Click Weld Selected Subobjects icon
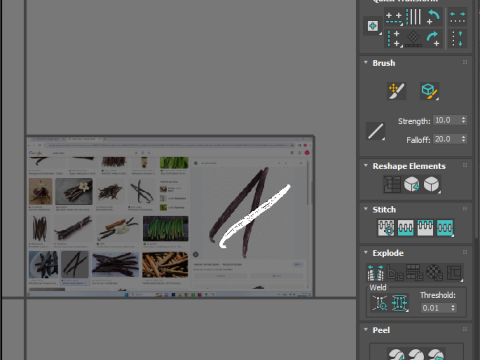 (x=399, y=303)
